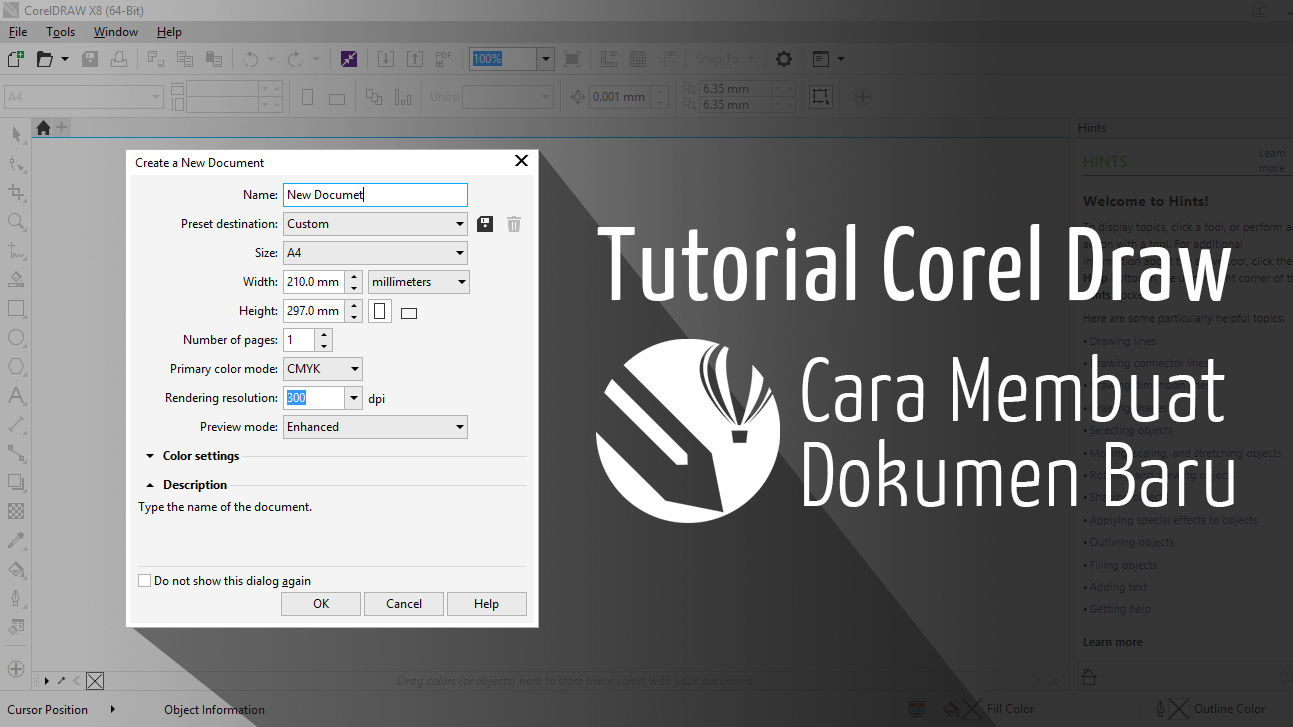This screenshot has width=1293, height=727.
Task: Open the Help menu
Action: (x=170, y=32)
